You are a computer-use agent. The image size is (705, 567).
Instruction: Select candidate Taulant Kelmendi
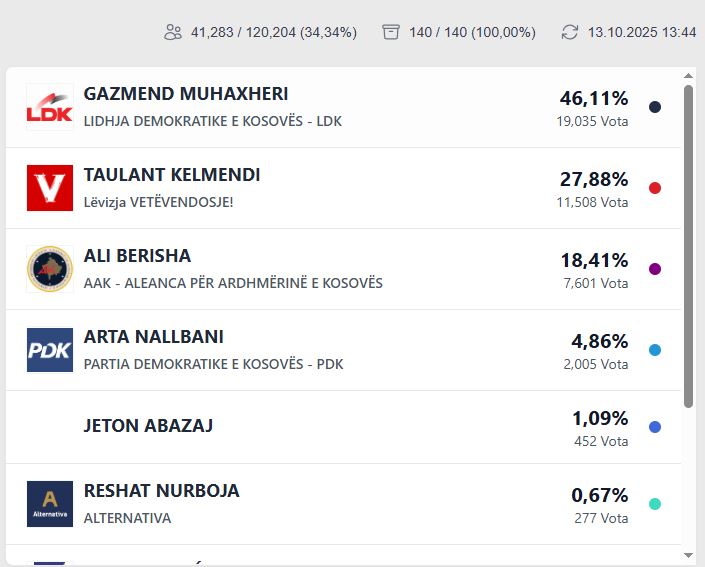click(x=172, y=175)
